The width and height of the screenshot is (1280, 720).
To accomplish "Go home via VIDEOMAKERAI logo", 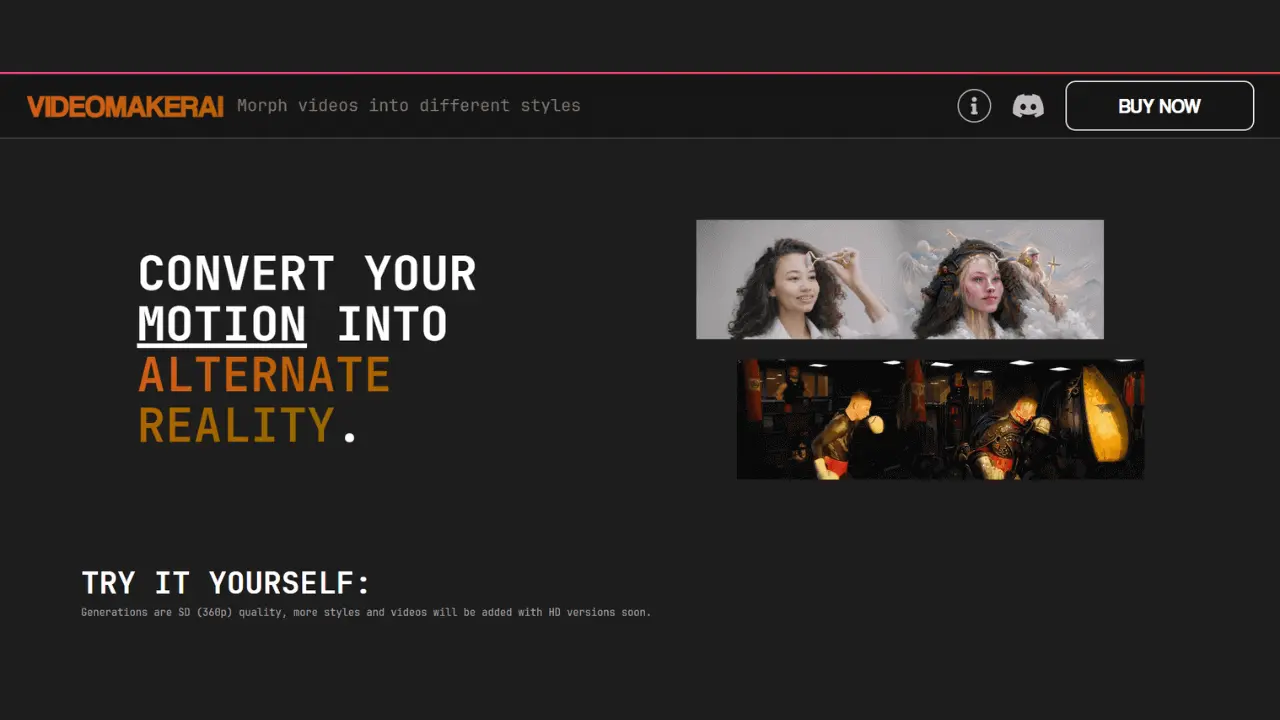I will pos(125,106).
